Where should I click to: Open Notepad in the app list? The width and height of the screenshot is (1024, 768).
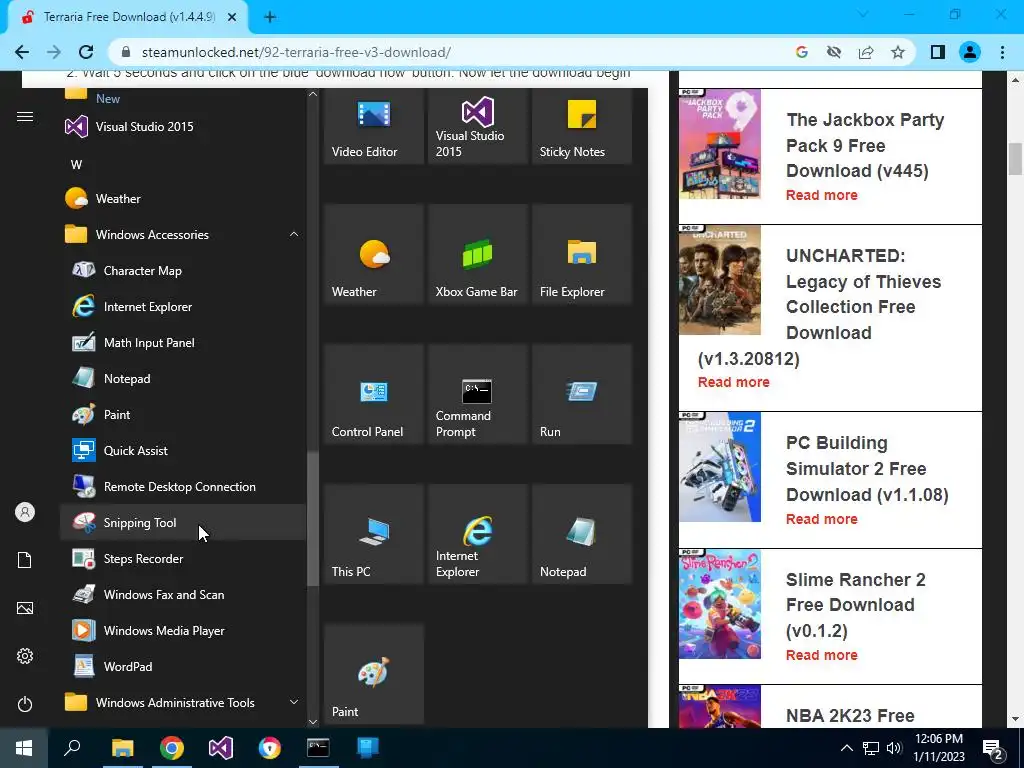pyautogui.click(x=183, y=378)
